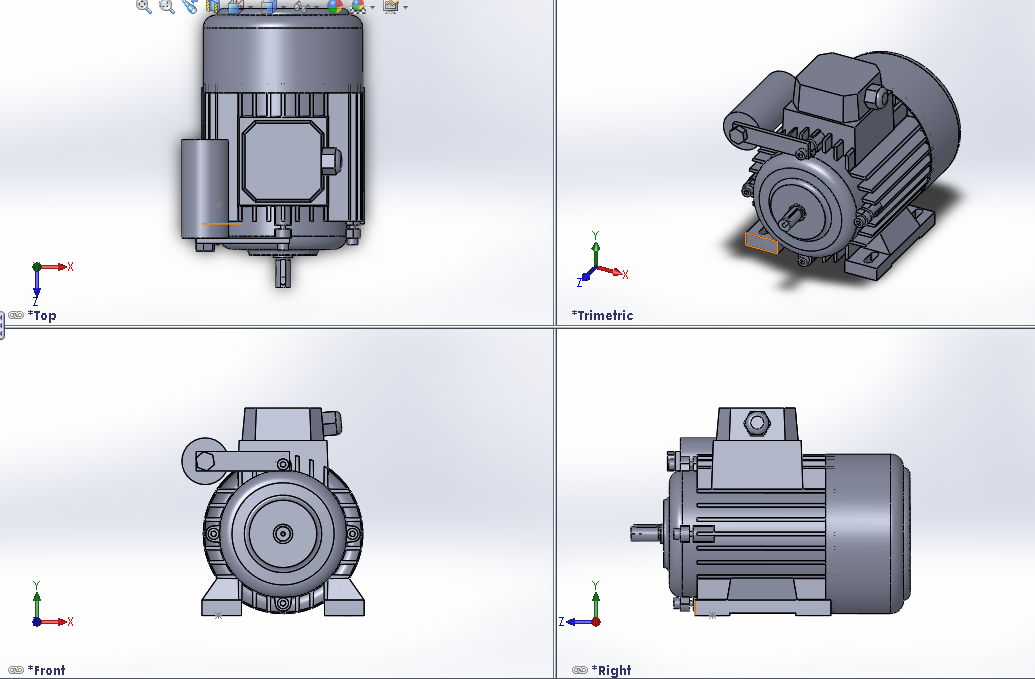Click the *Trimetric view label

tap(602, 315)
